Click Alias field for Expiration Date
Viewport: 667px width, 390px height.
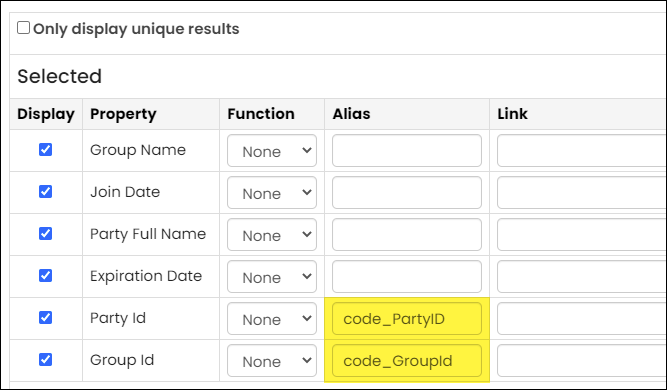click(407, 276)
